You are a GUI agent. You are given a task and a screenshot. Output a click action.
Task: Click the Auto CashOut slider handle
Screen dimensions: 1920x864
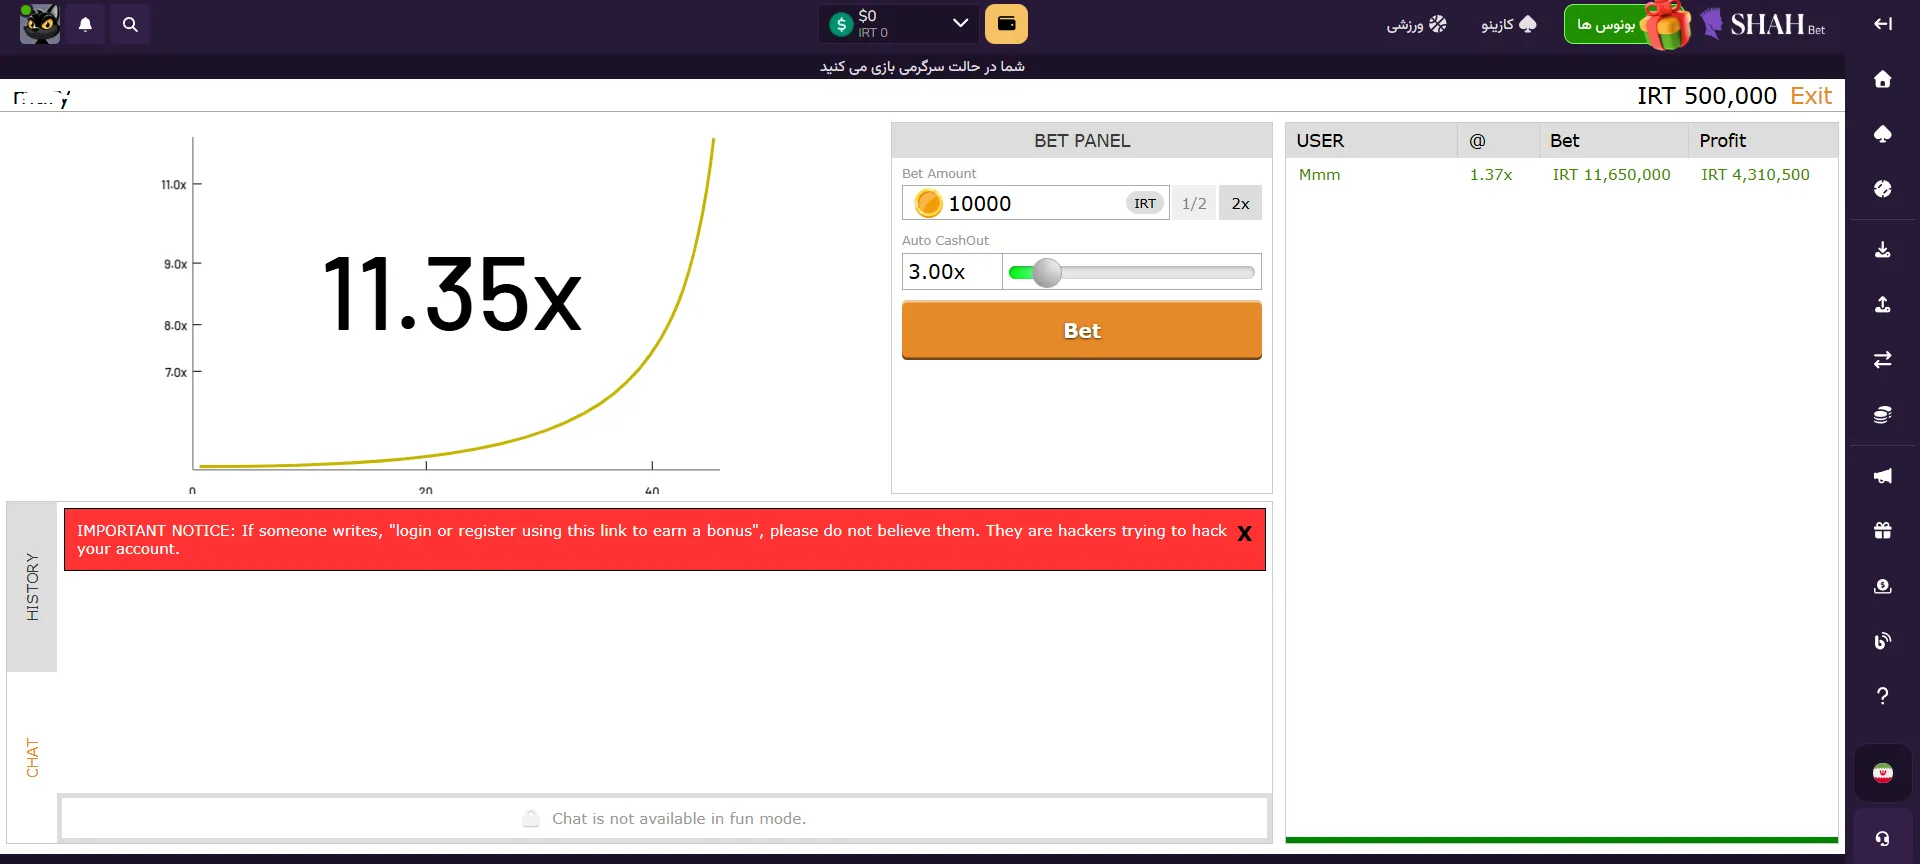pos(1047,272)
